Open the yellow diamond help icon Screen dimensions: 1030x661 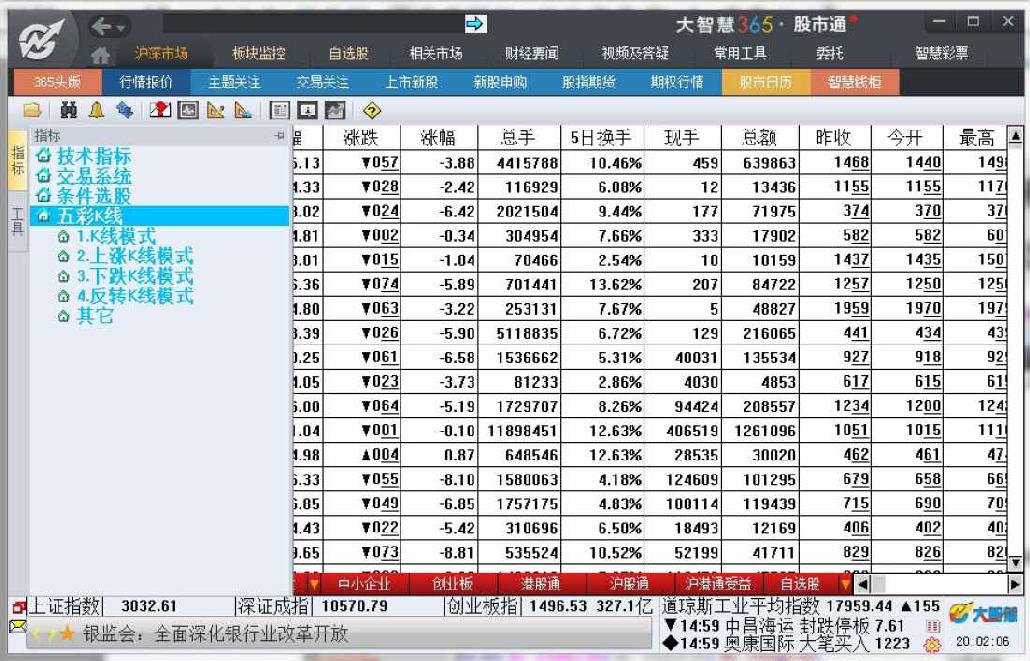372,110
